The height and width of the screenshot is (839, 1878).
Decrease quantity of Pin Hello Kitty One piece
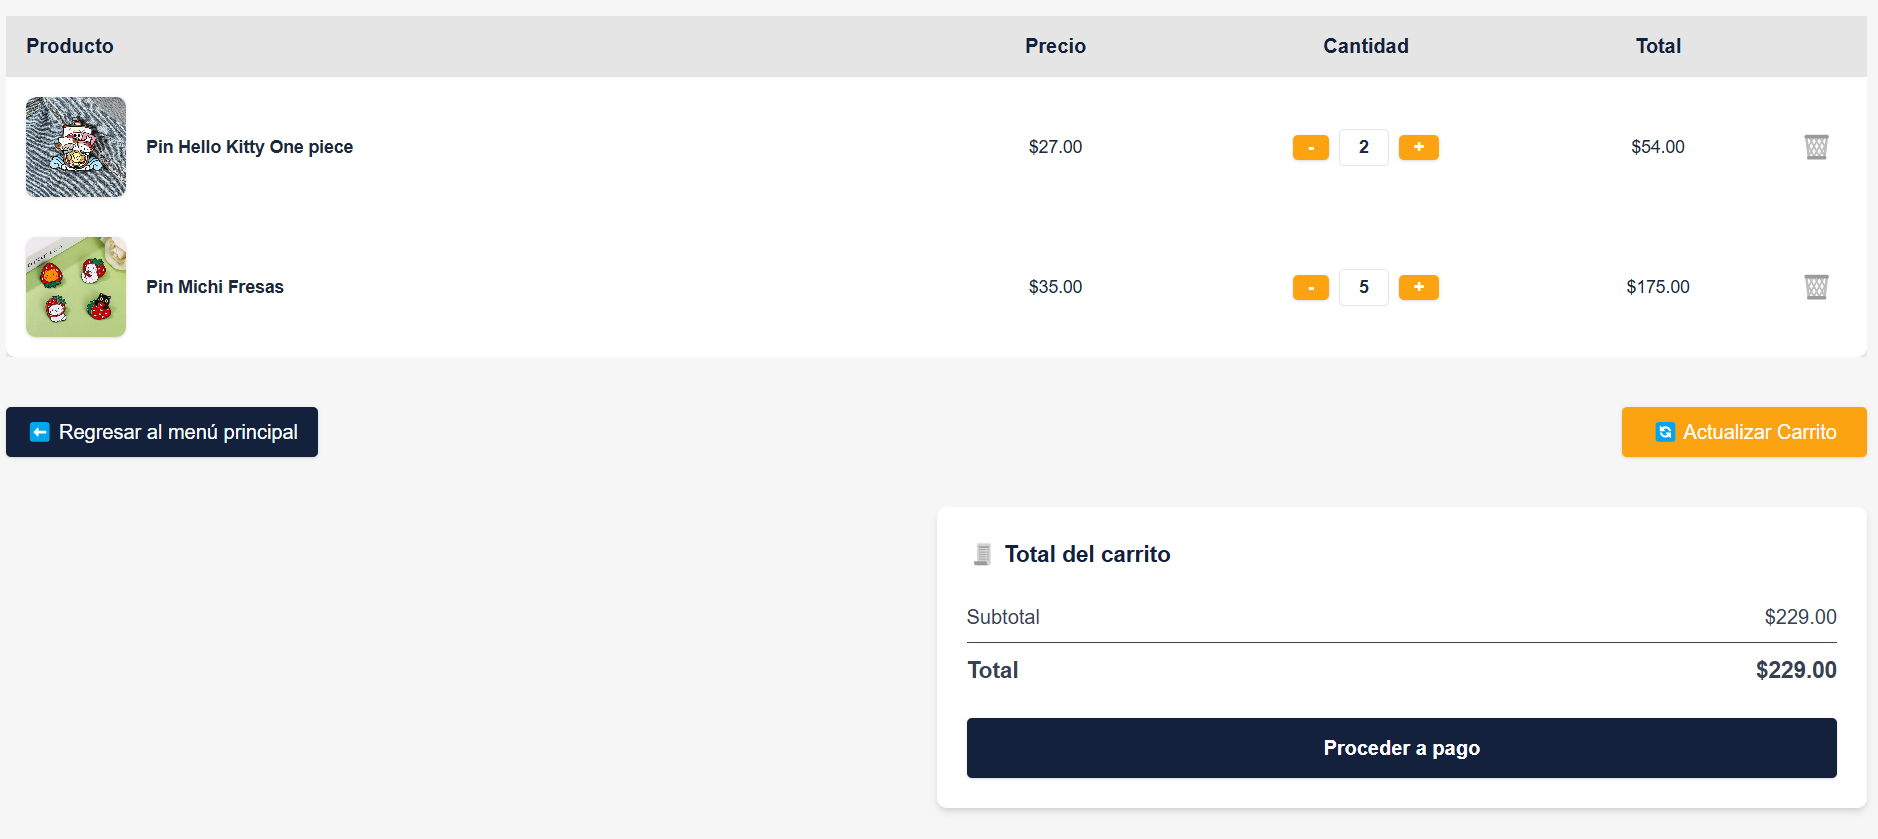pyautogui.click(x=1310, y=147)
